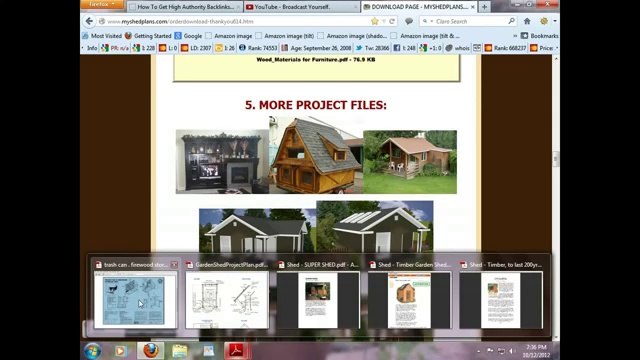The height and width of the screenshot is (360, 640).
Task: Expand the URL history dropdown arrow
Action: (384, 21)
